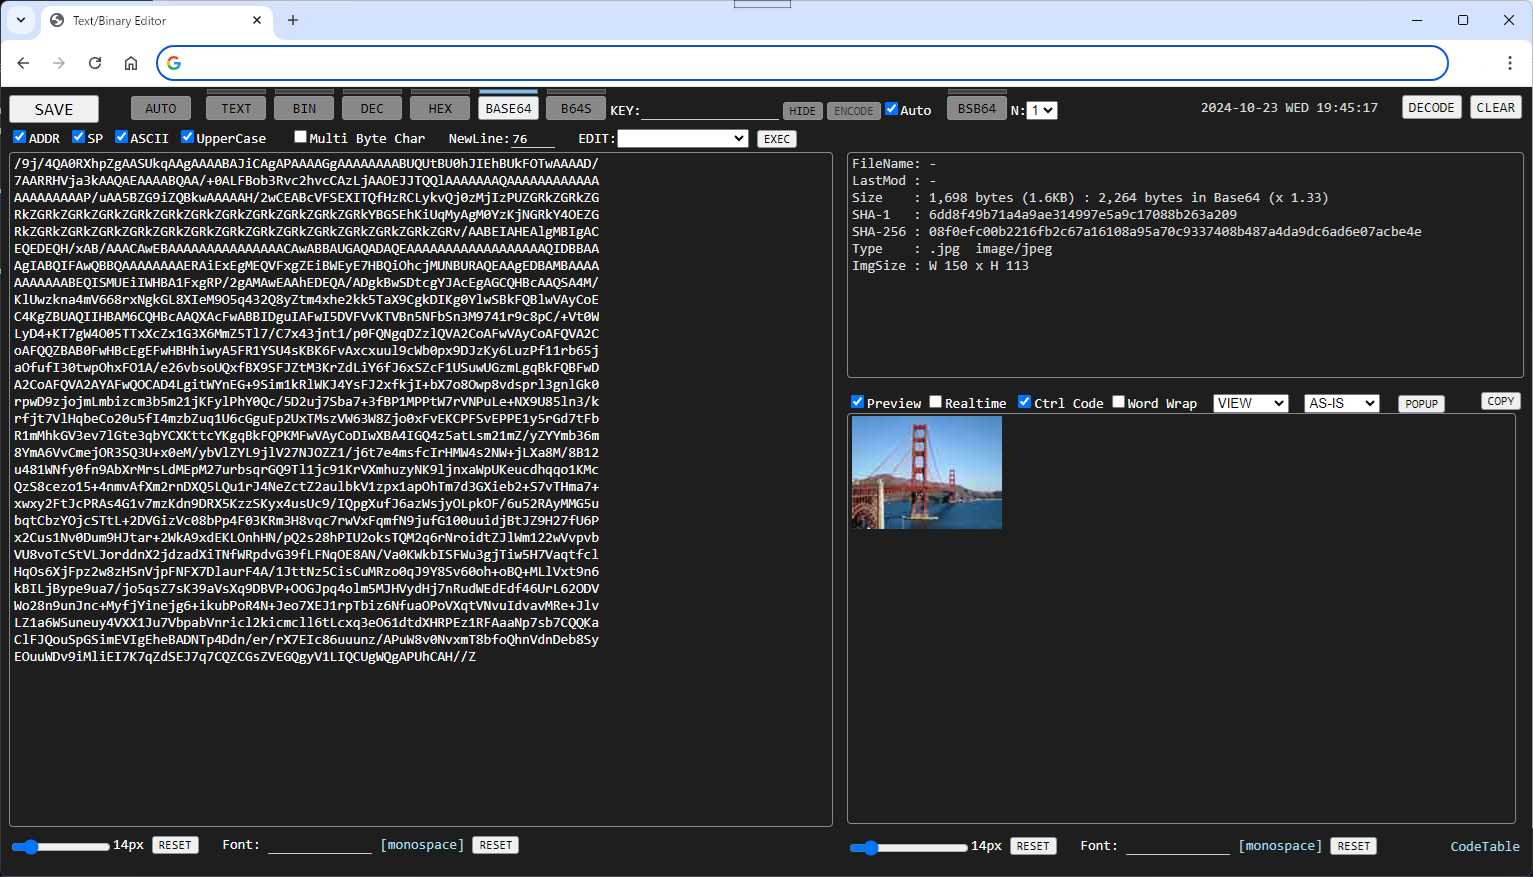This screenshot has height=877, width=1533.
Task: Click the EXEC button
Action: 777,139
